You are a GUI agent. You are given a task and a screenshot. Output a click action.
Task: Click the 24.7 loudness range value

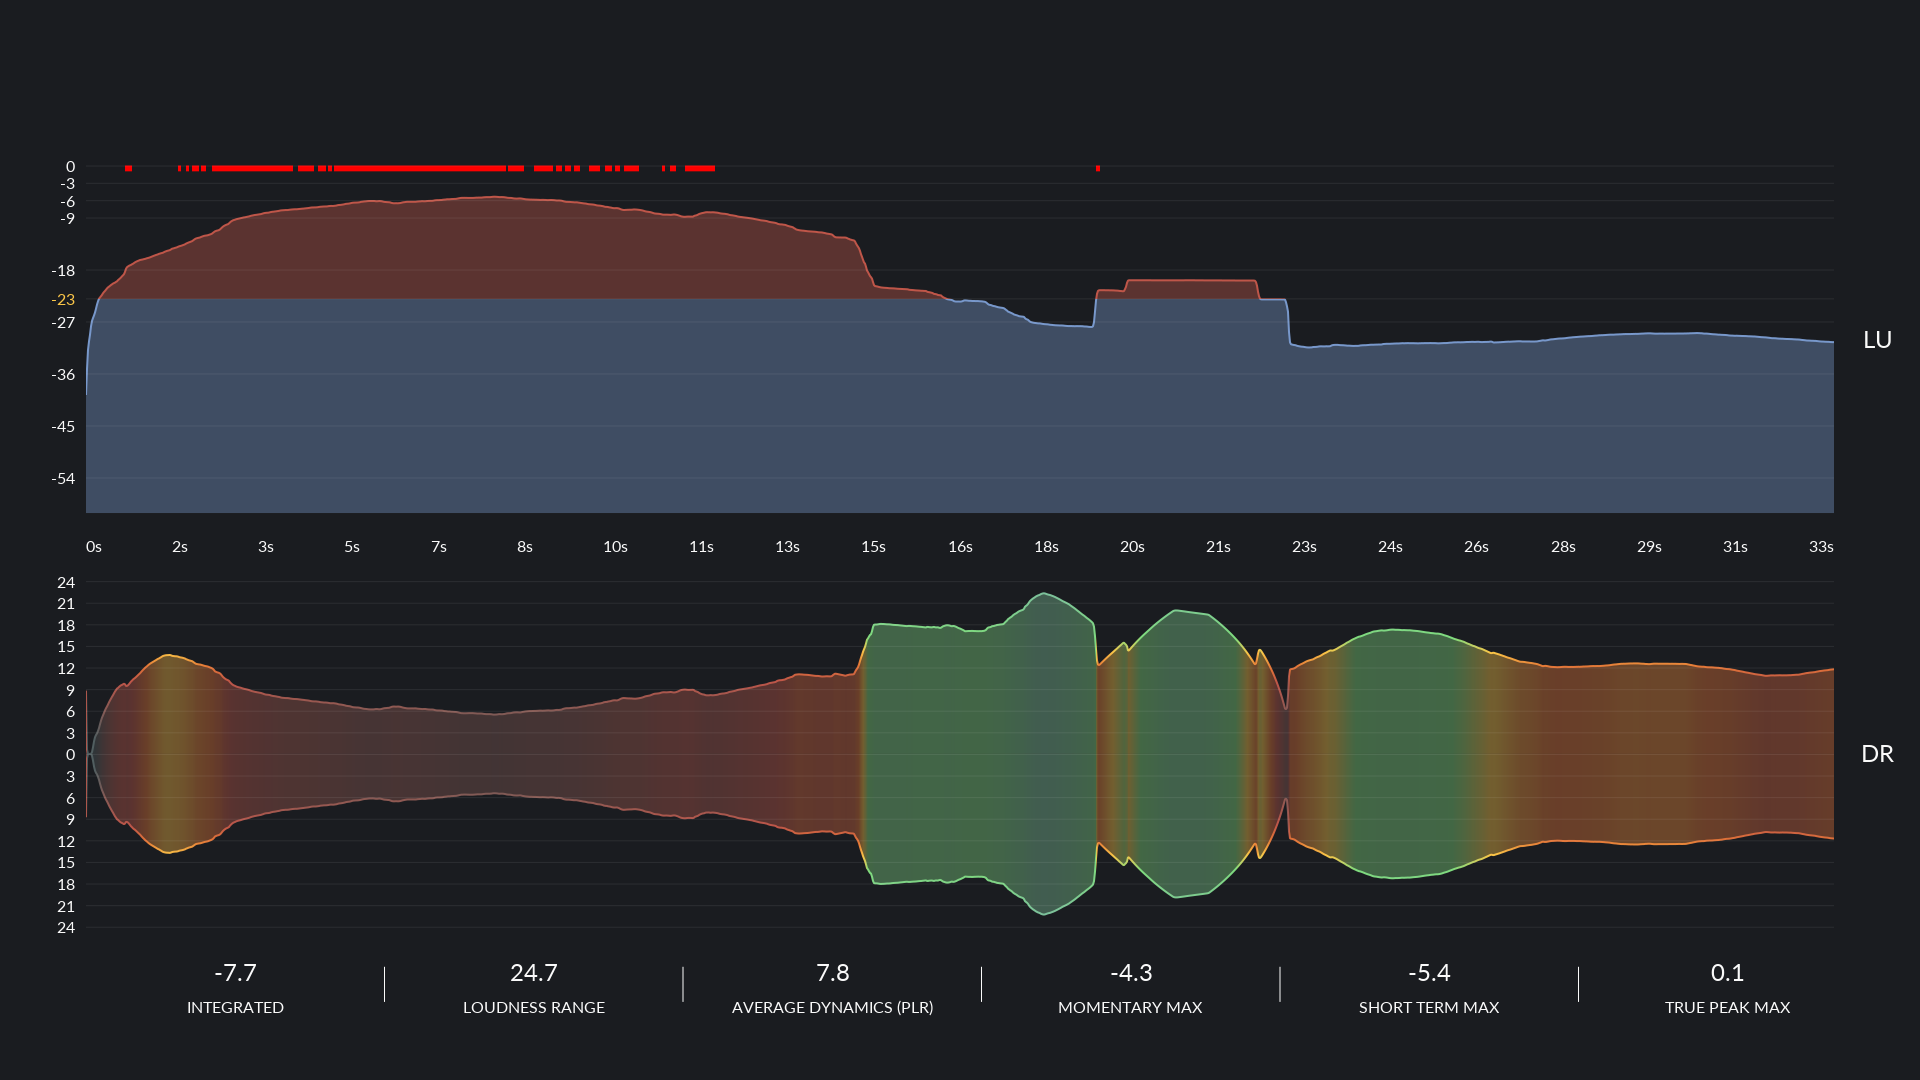(x=534, y=973)
